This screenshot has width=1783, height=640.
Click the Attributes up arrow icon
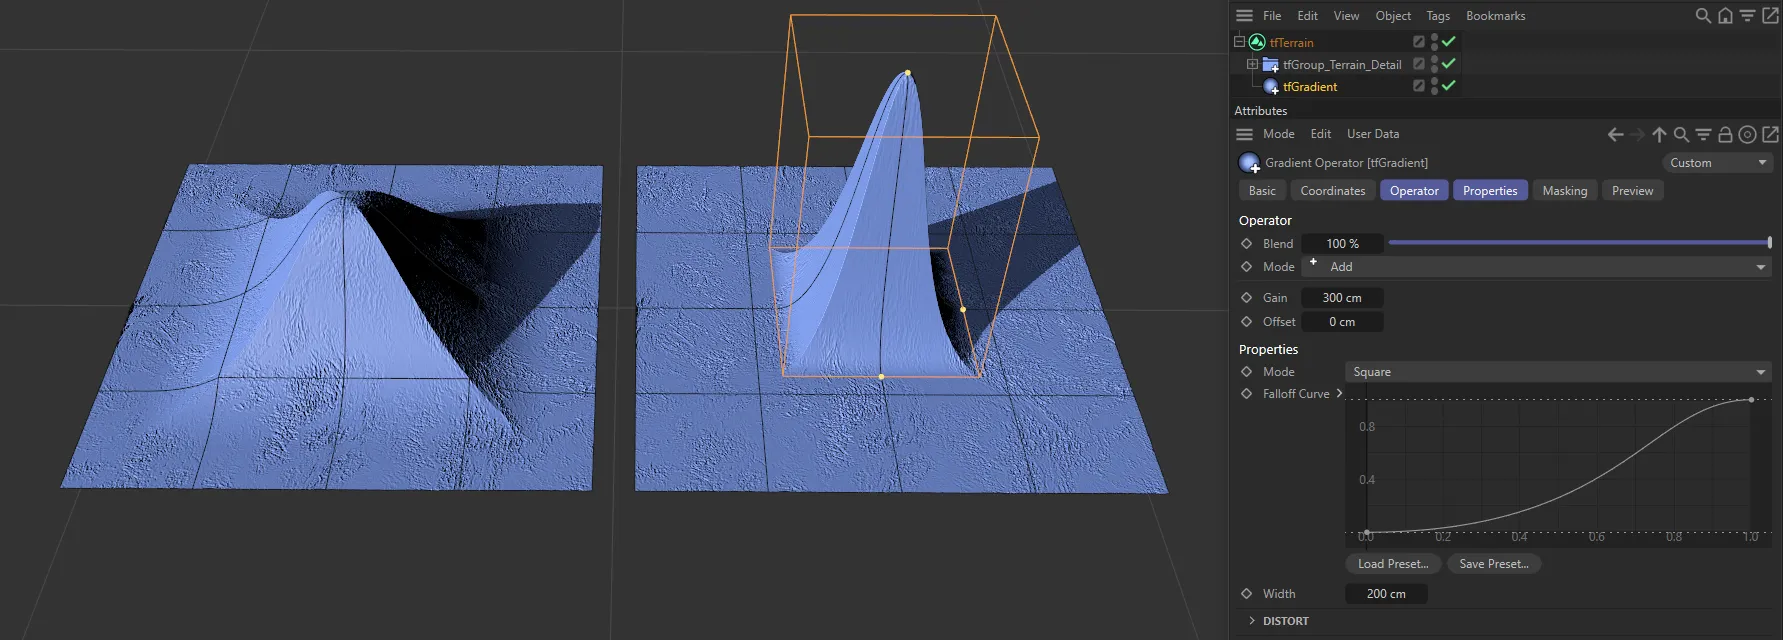pos(1659,134)
